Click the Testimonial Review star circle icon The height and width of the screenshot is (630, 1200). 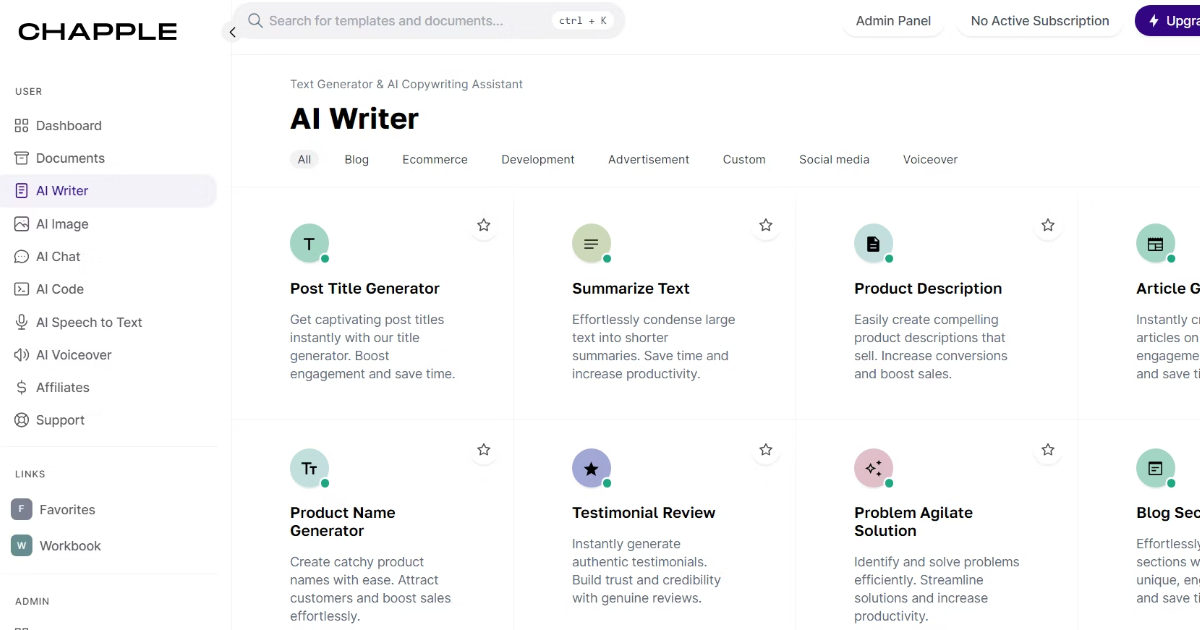click(591, 468)
